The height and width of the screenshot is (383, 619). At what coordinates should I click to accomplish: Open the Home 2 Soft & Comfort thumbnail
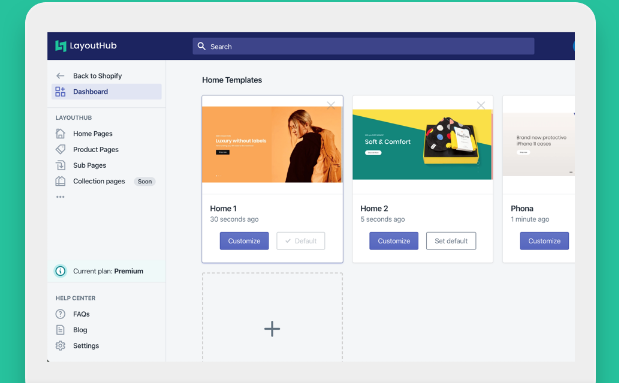coord(422,145)
